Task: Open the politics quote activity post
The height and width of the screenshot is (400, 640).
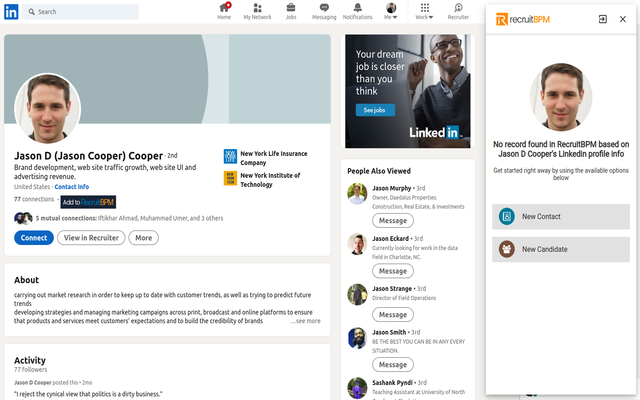Action: [x=88, y=394]
